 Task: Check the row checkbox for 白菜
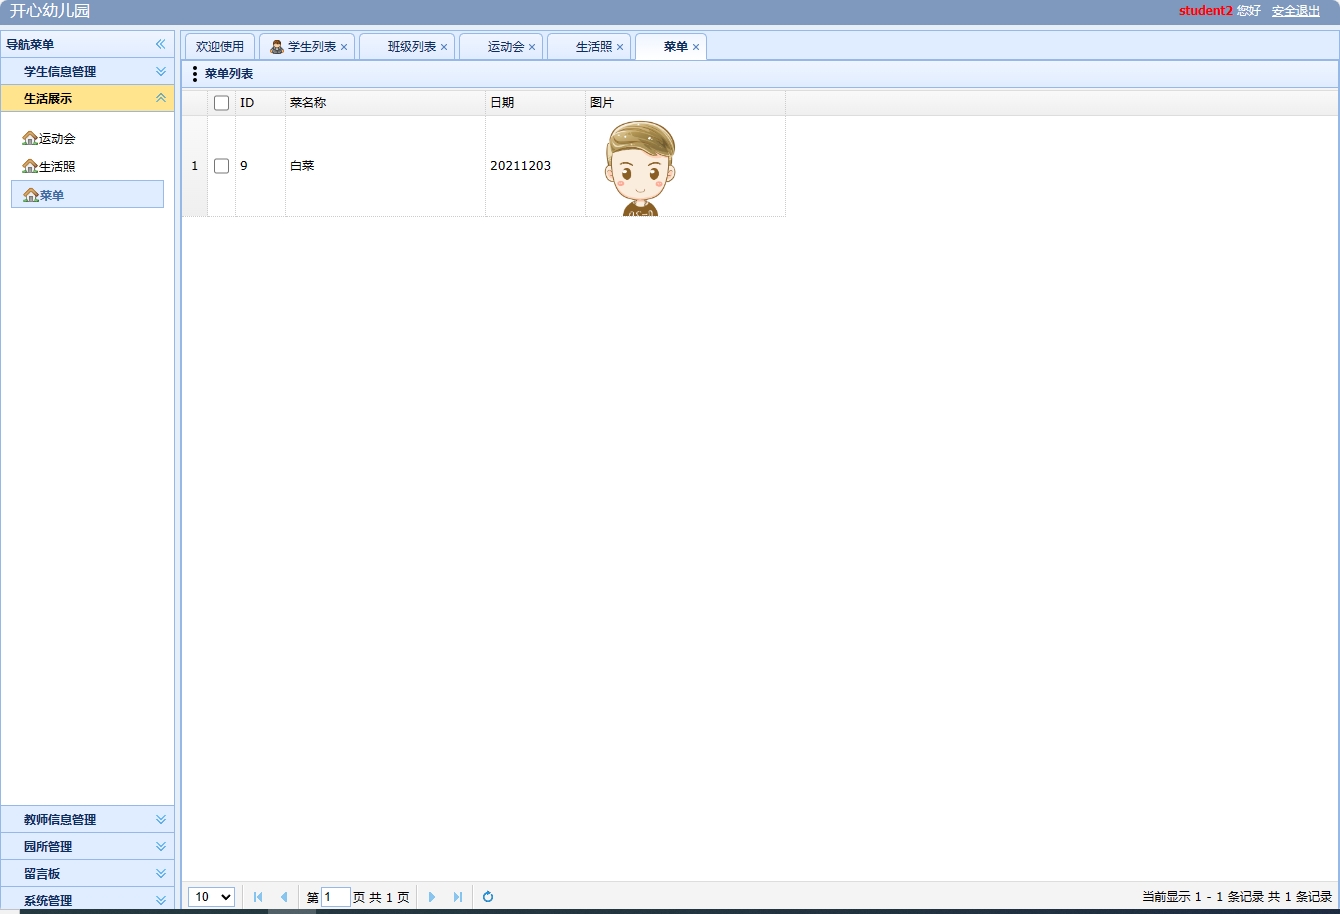click(x=222, y=166)
